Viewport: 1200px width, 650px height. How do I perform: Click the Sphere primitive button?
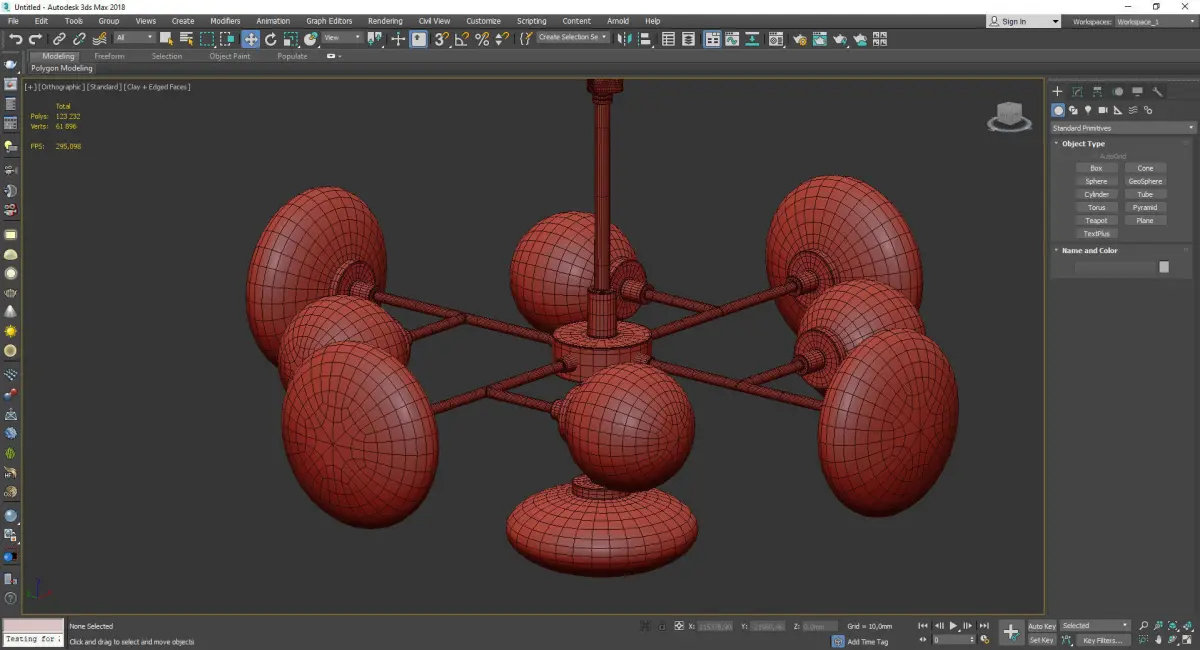pyautogui.click(x=1097, y=181)
